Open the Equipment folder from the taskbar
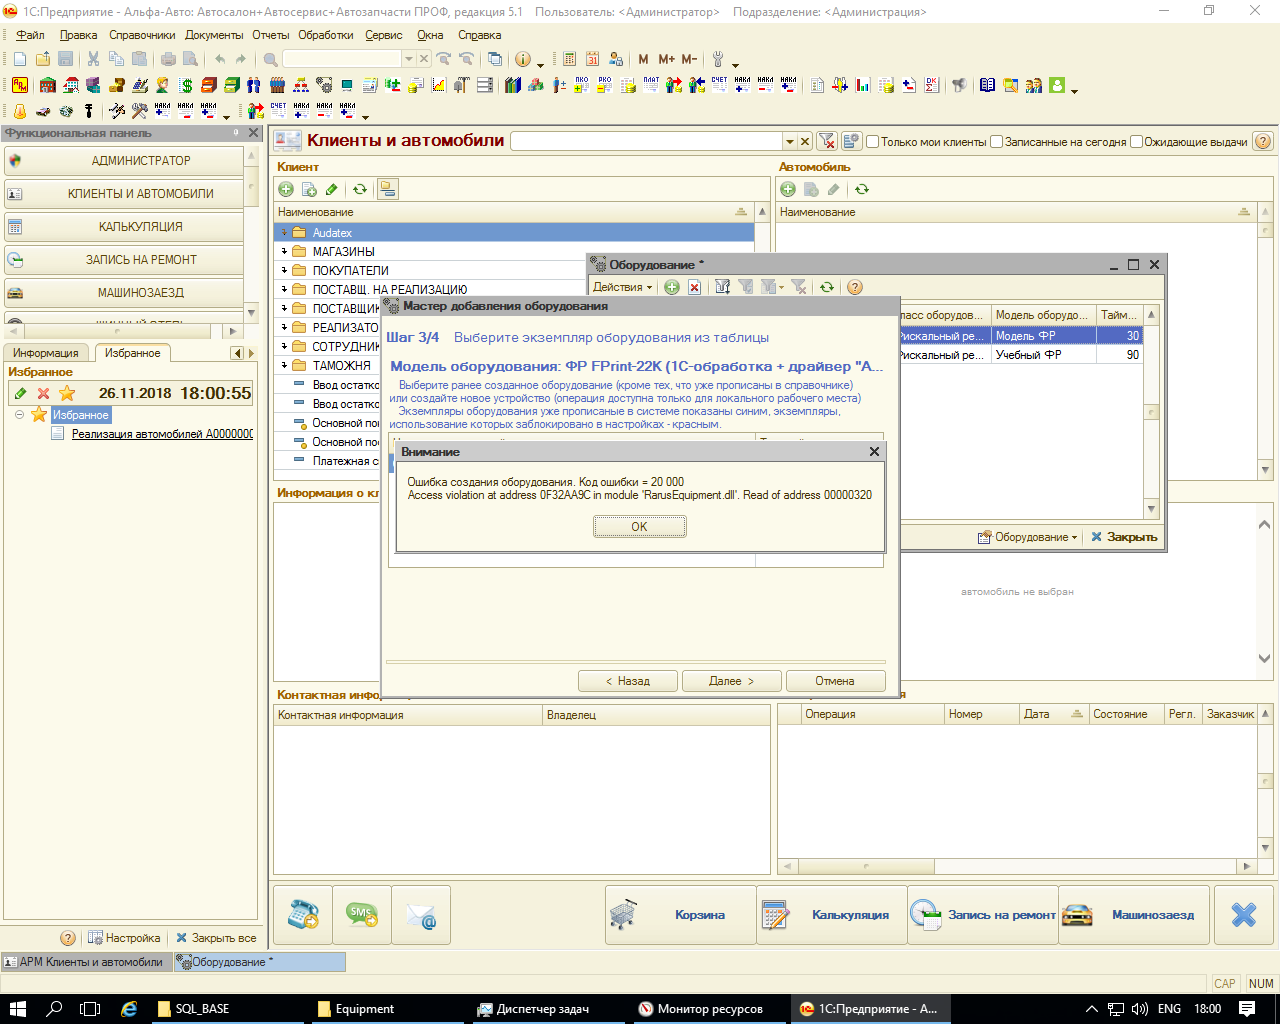The width and height of the screenshot is (1280, 1024). tap(364, 1009)
